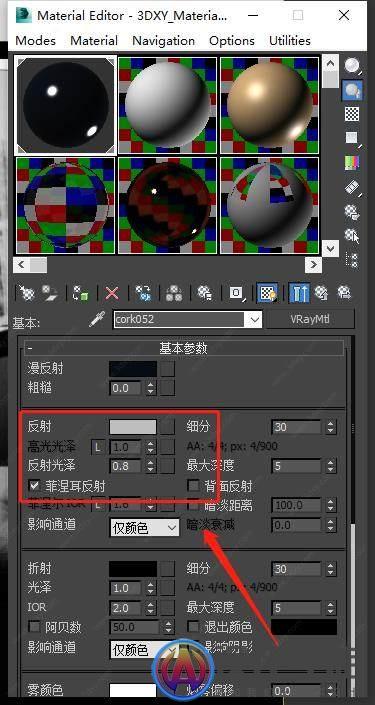Screen dimensions: 375x705
Task: Open Material Editor Options from side toolbar
Action: tap(353, 211)
